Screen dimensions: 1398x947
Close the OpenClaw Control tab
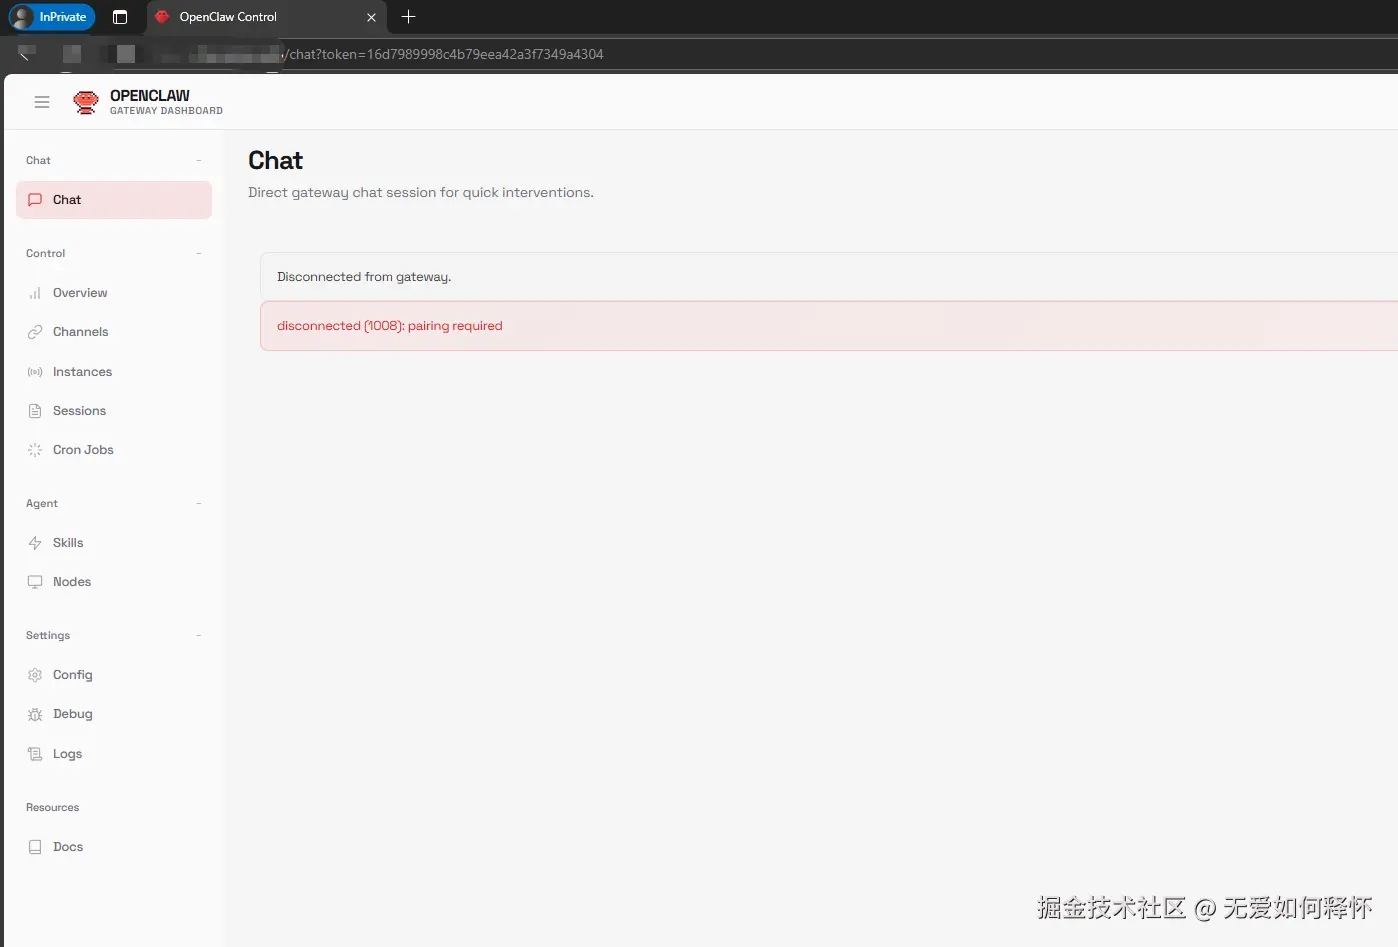pyautogui.click(x=371, y=17)
